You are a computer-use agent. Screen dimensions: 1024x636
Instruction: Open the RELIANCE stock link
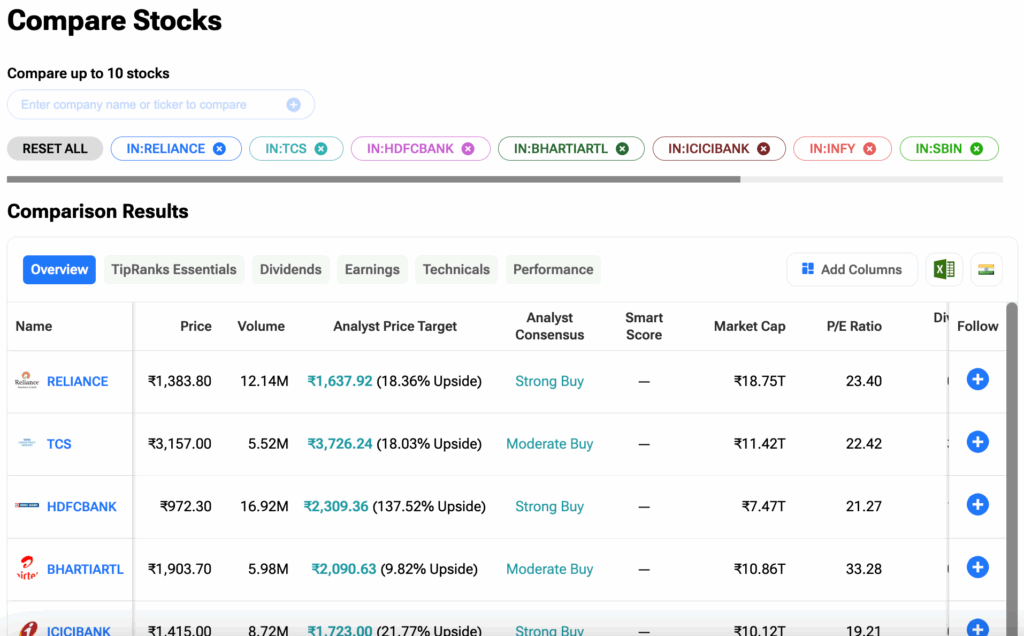[77, 381]
